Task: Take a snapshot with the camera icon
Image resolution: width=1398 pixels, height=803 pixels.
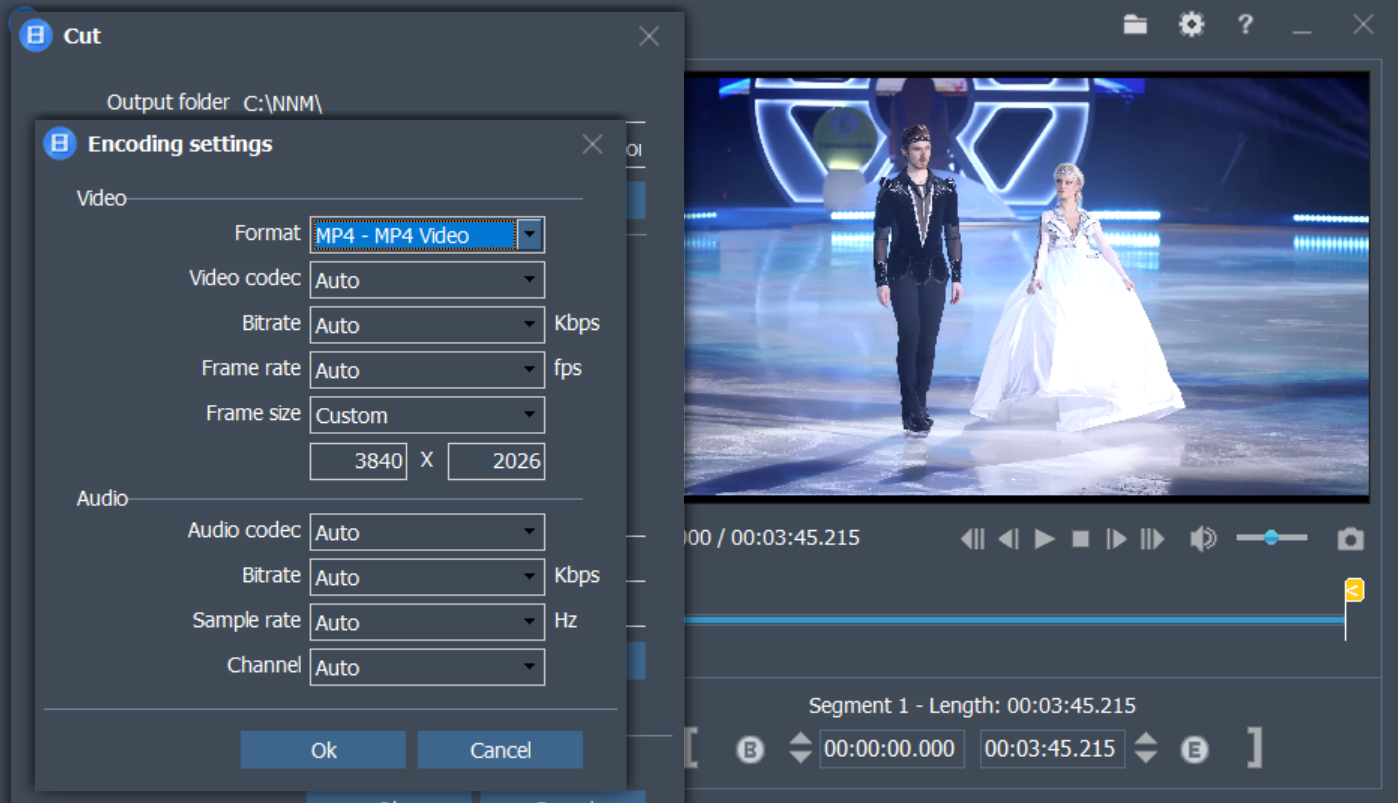Action: click(1350, 539)
